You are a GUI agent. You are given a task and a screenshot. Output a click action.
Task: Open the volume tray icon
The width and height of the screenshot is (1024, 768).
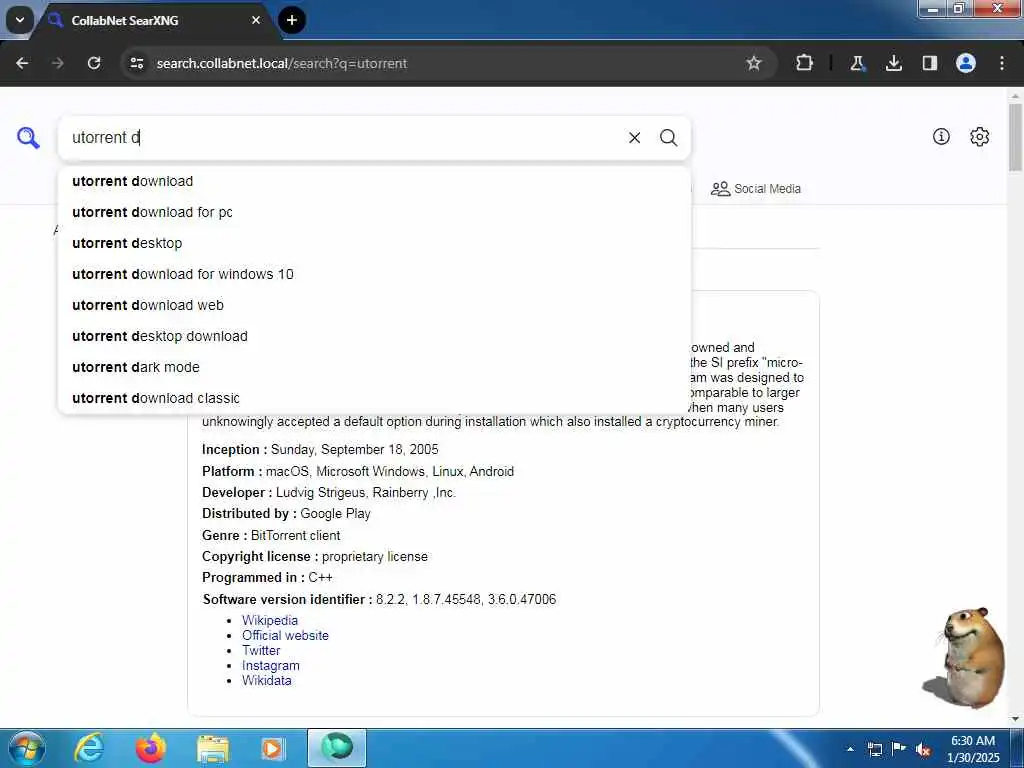923,749
